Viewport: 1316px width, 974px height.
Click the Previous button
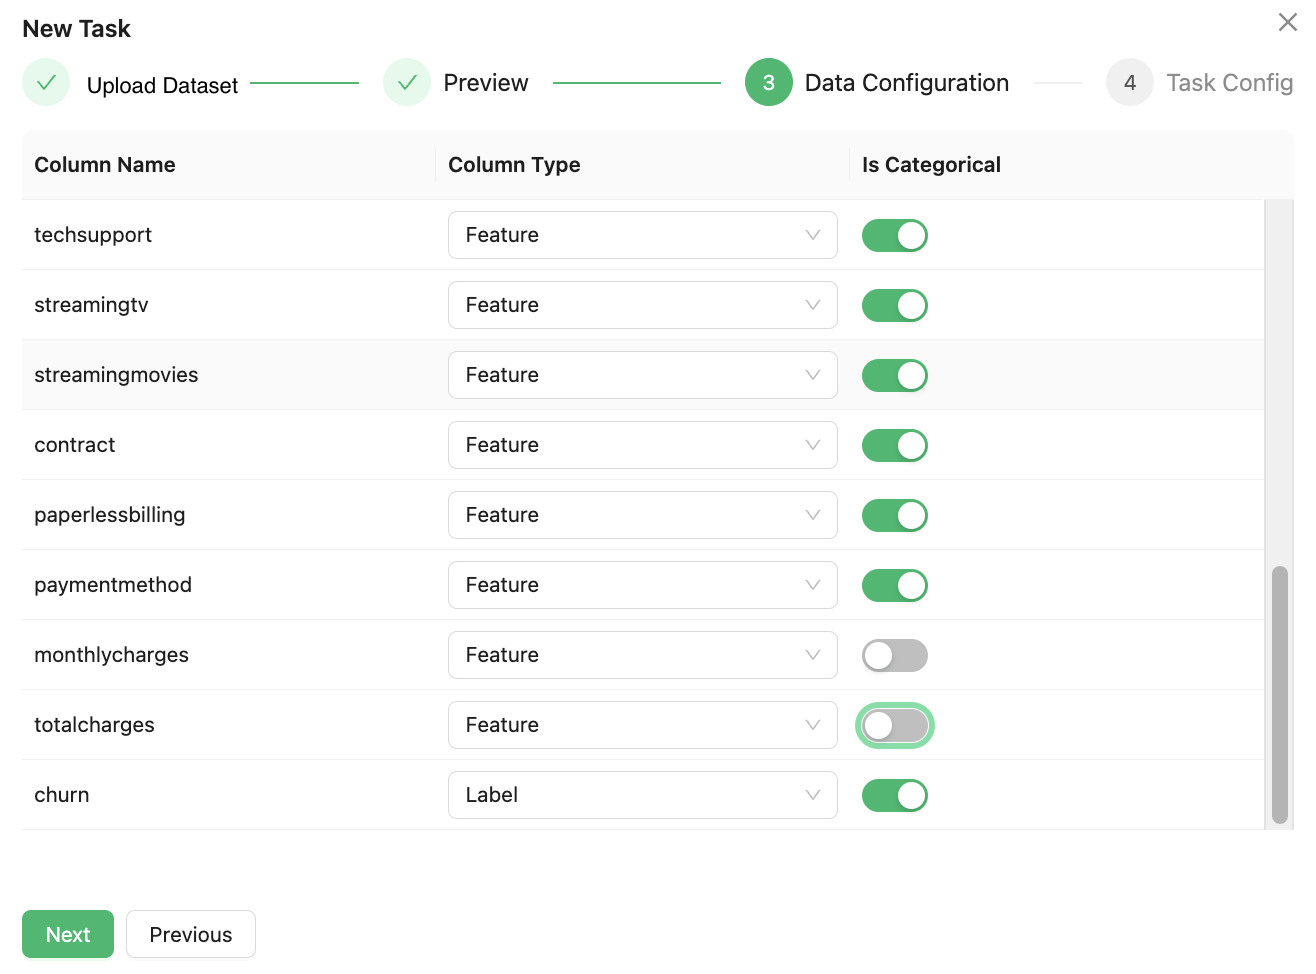[x=190, y=934]
